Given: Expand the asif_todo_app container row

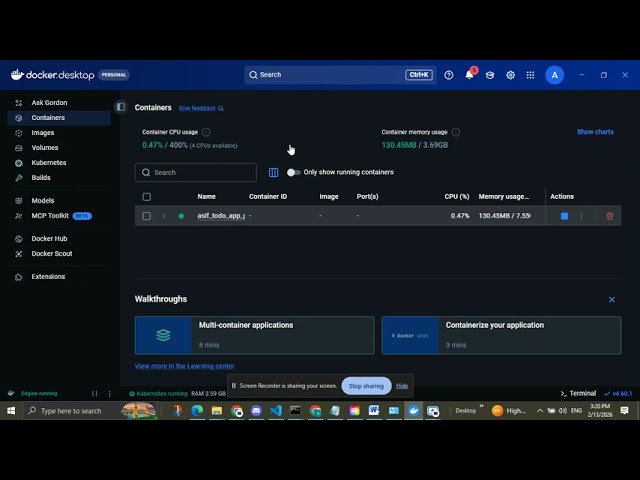Looking at the screenshot, I should [164, 216].
